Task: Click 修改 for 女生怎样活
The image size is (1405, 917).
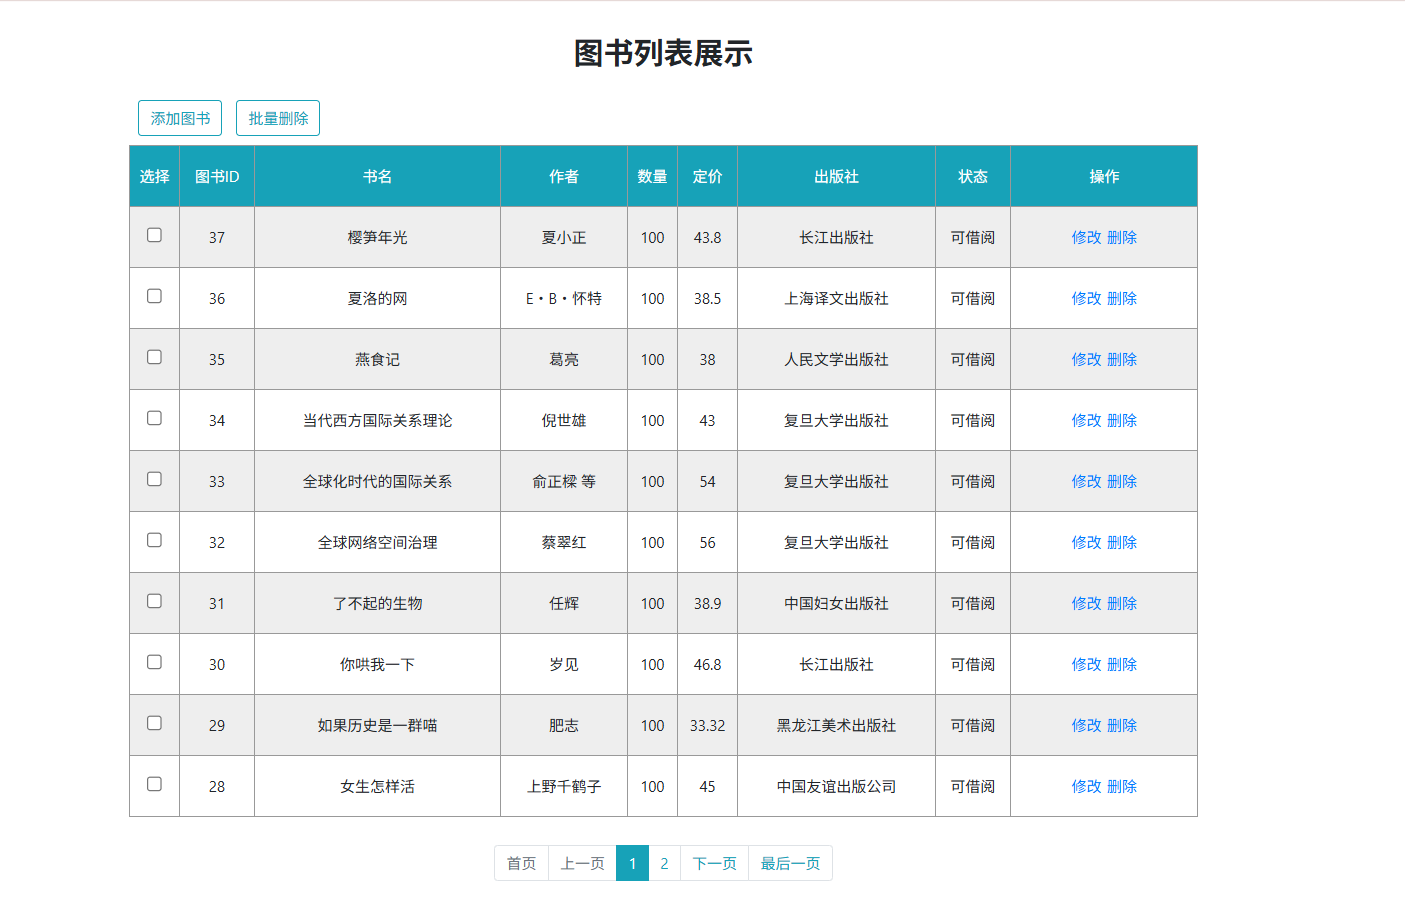Action: point(1086,786)
